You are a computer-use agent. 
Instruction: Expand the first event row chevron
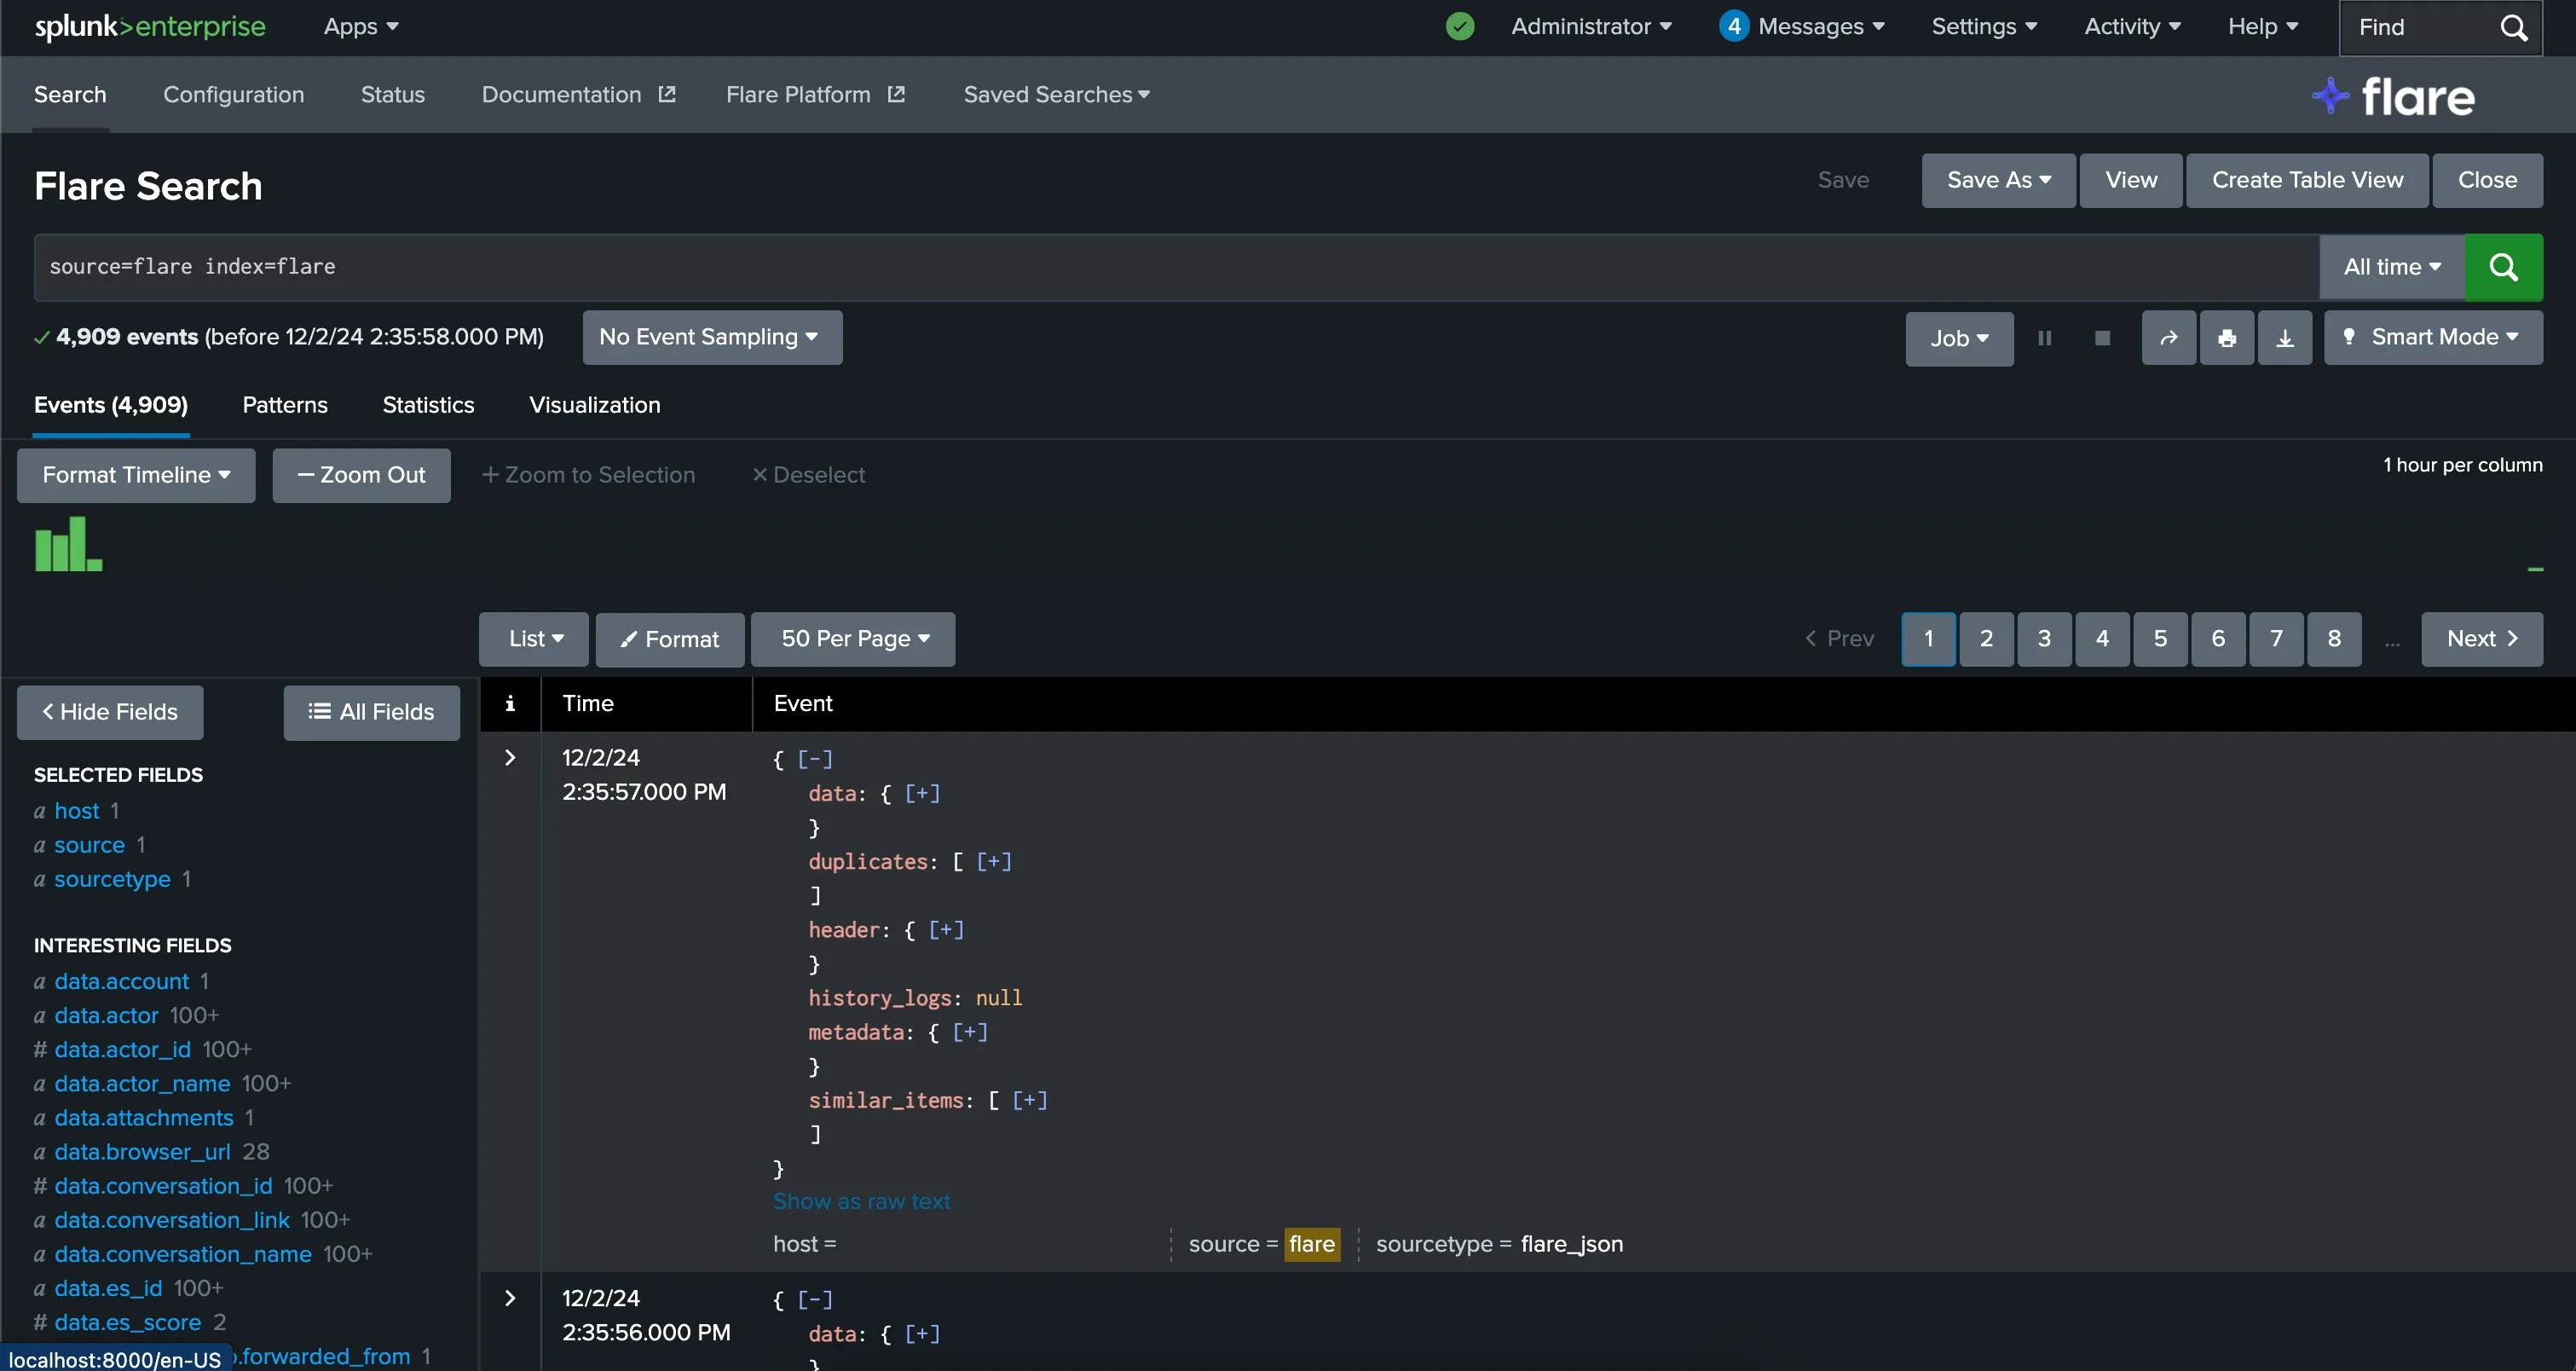(510, 758)
